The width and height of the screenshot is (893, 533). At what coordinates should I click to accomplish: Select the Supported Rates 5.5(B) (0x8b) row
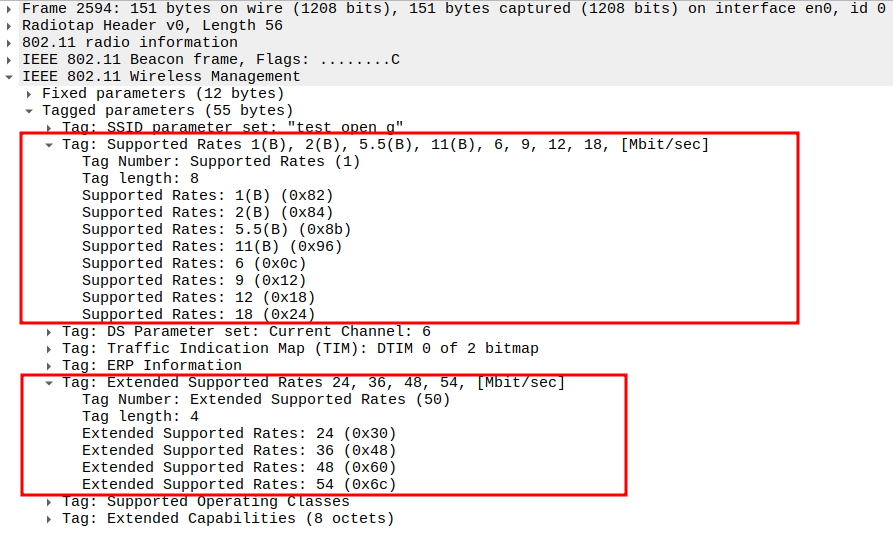pyautogui.click(x=216, y=229)
